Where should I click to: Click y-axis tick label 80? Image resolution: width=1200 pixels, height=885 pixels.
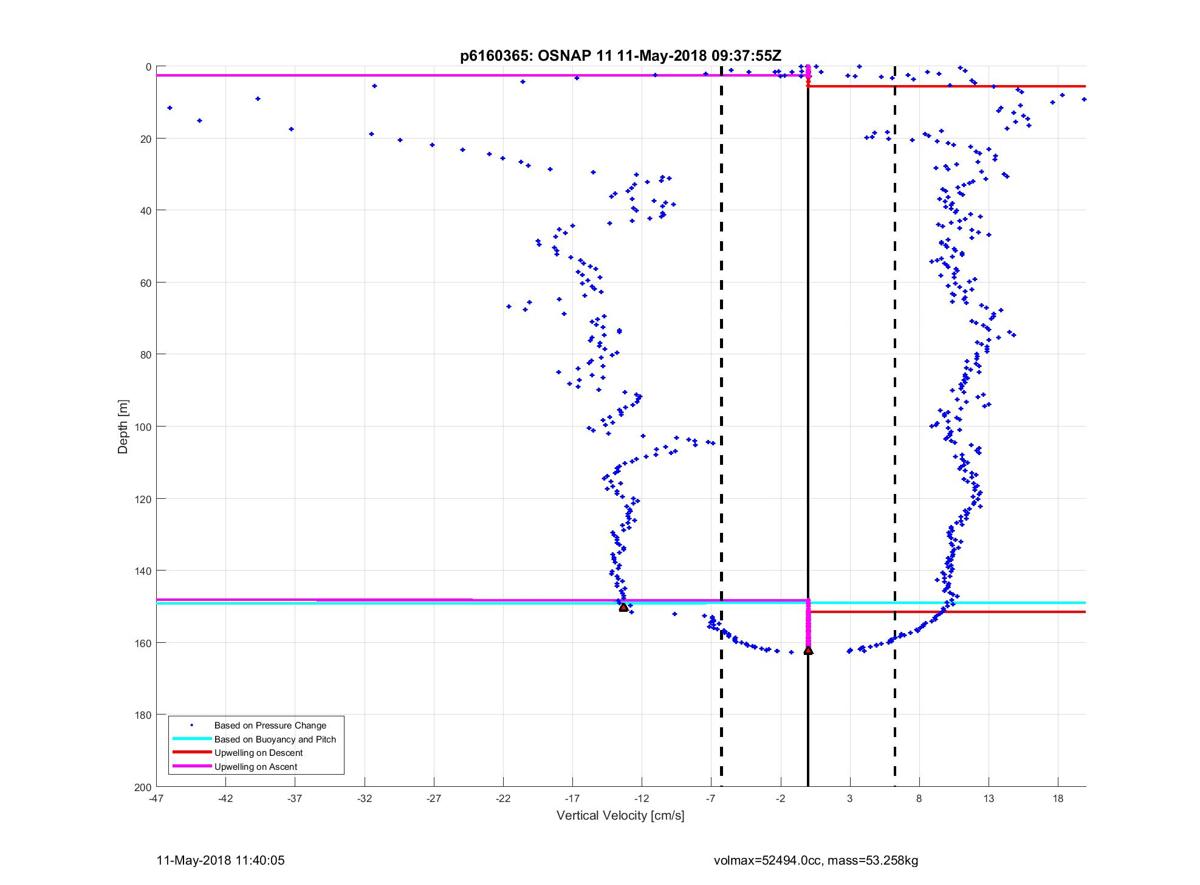point(145,355)
